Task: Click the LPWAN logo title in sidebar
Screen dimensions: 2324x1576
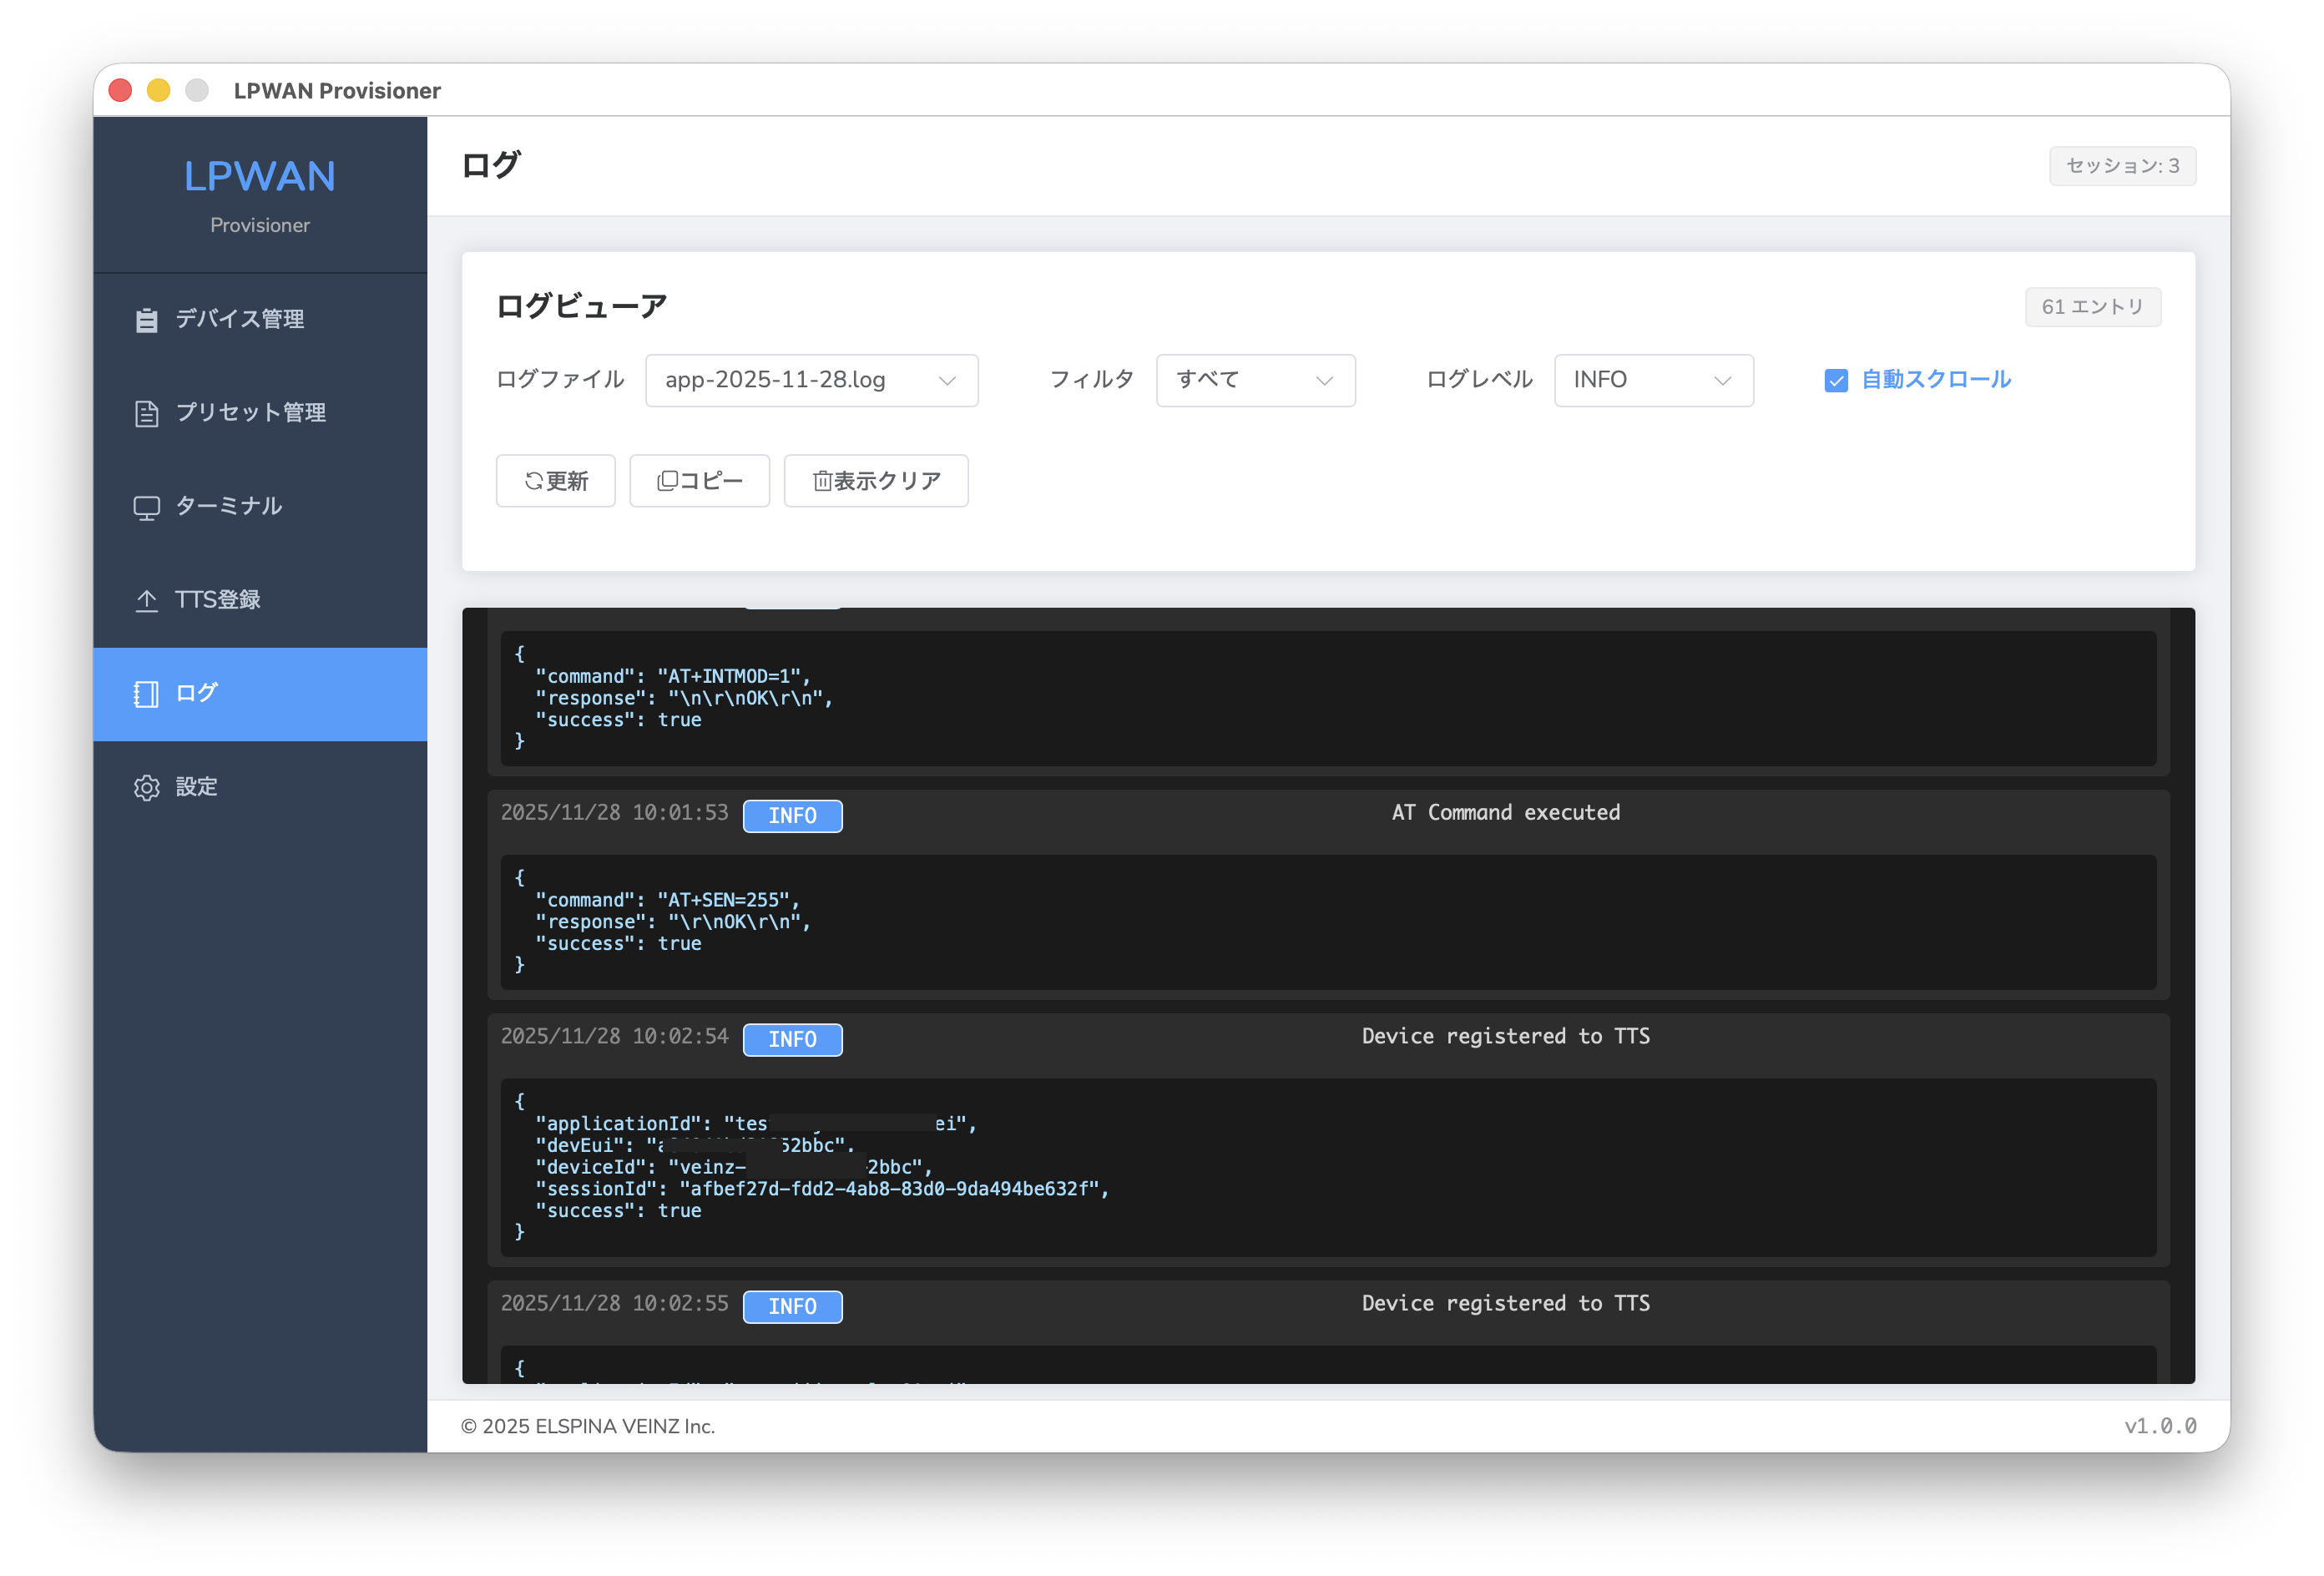Action: pyautogui.click(x=260, y=177)
